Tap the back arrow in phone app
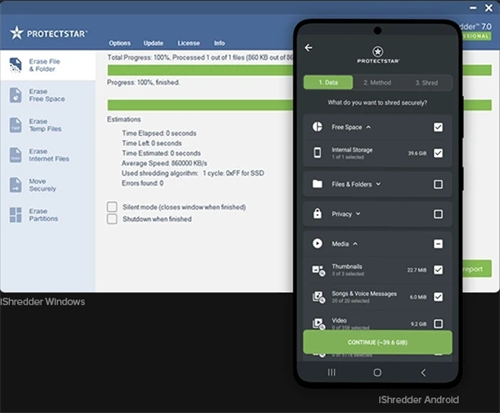 click(x=309, y=48)
